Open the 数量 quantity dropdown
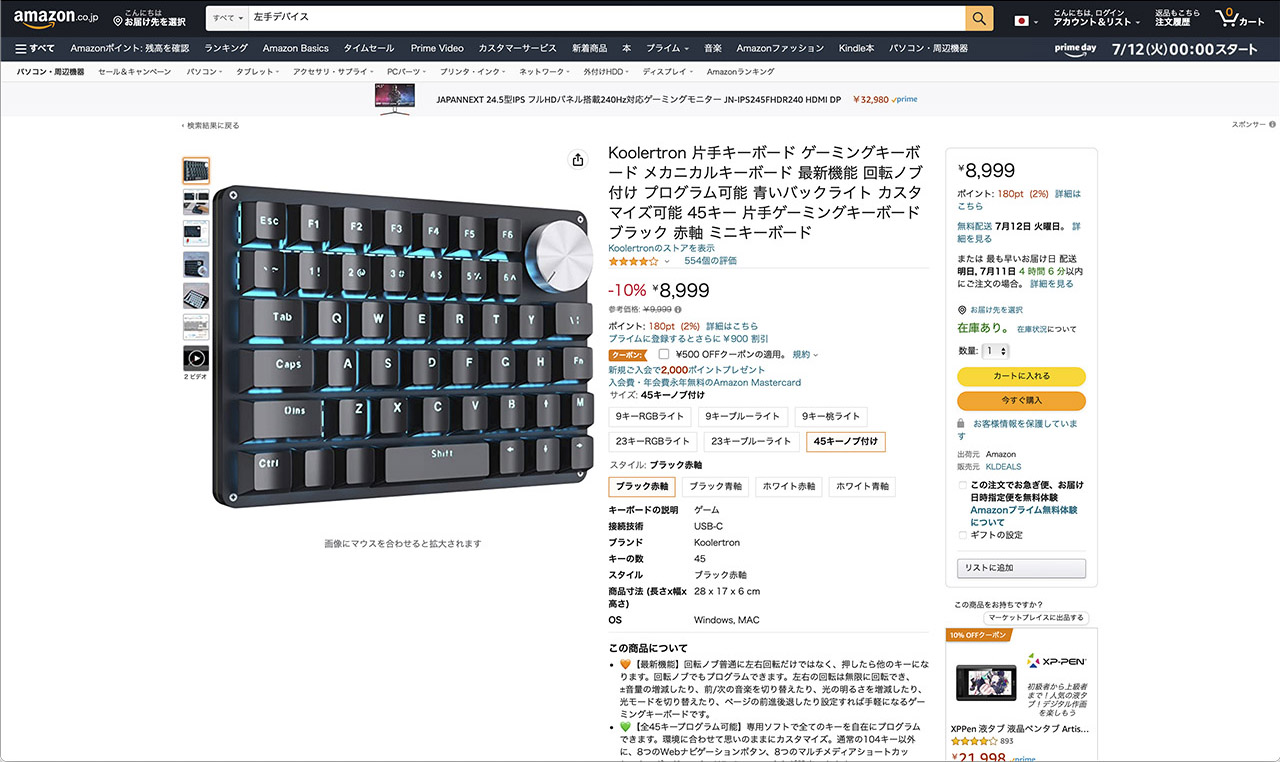 coord(996,351)
